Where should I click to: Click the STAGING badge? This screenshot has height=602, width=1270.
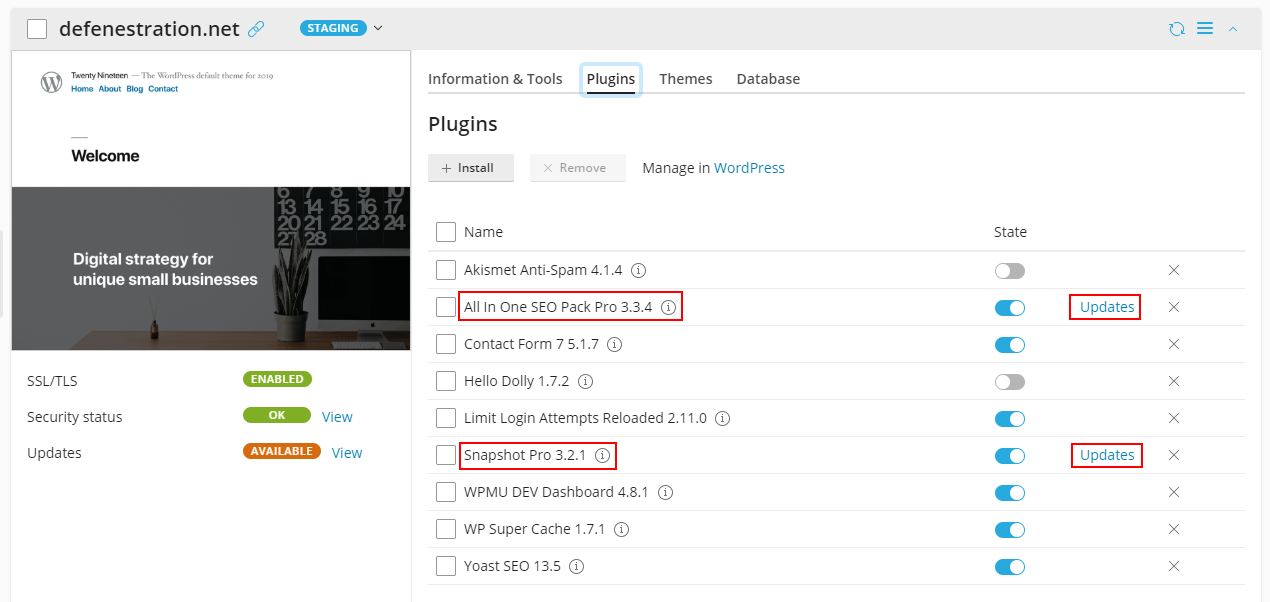pyautogui.click(x=333, y=28)
